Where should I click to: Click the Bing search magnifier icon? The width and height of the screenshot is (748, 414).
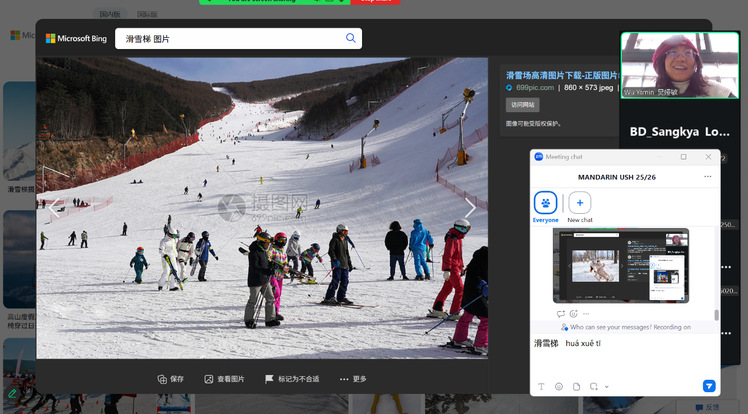coord(351,38)
